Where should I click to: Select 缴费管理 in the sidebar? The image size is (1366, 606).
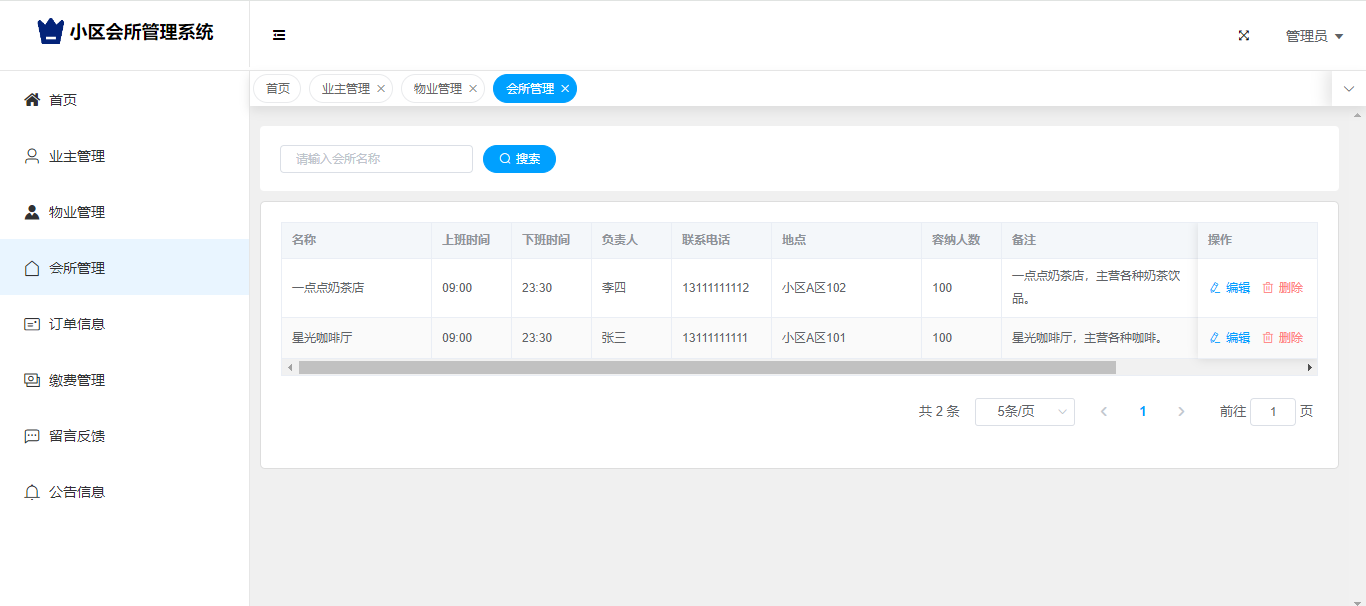(x=77, y=380)
